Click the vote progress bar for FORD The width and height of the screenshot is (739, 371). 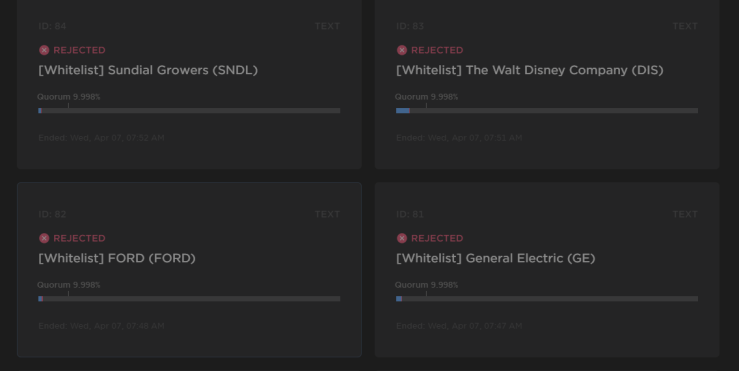pos(189,299)
